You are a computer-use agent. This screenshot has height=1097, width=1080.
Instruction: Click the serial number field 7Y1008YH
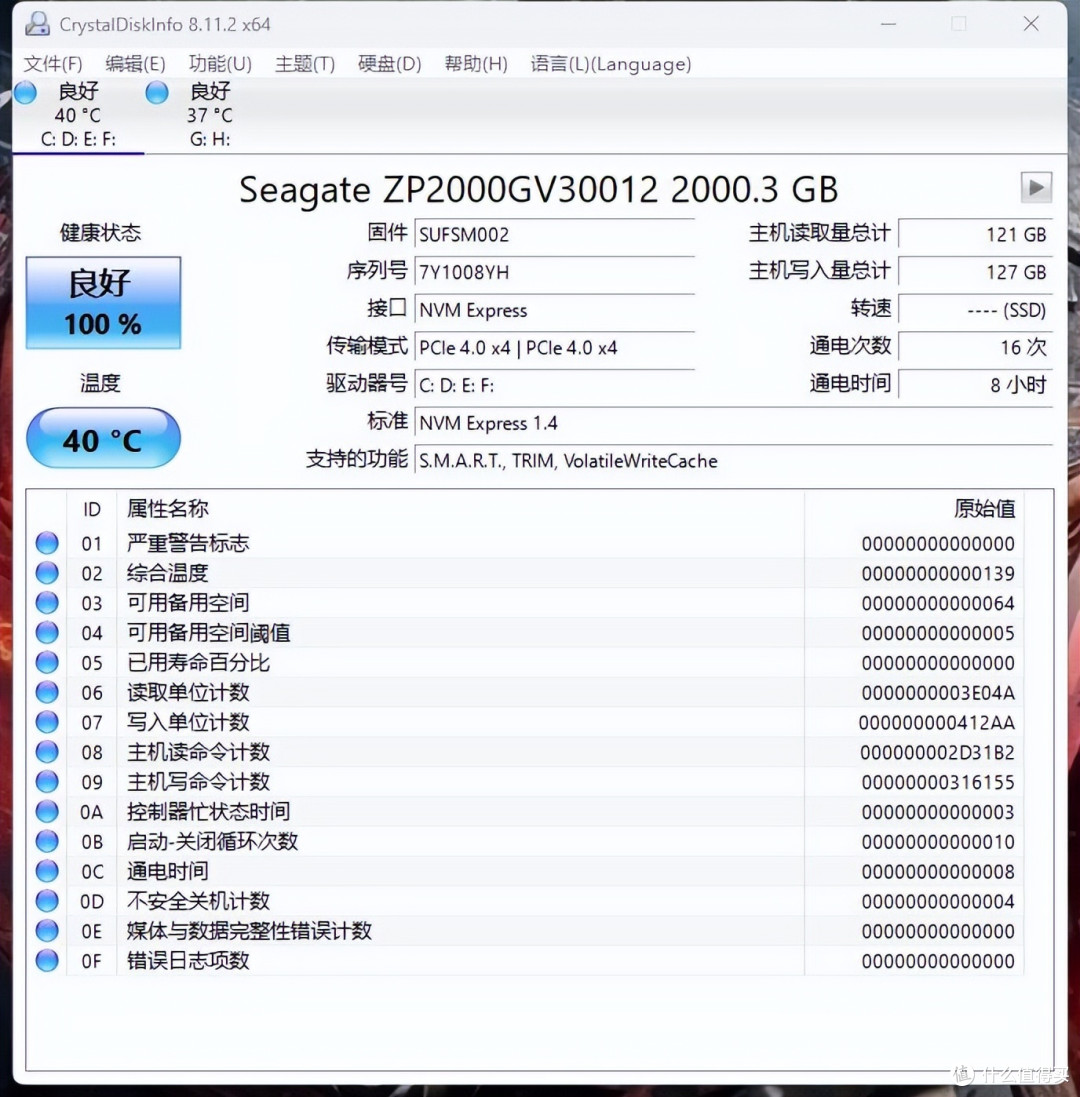(554, 273)
